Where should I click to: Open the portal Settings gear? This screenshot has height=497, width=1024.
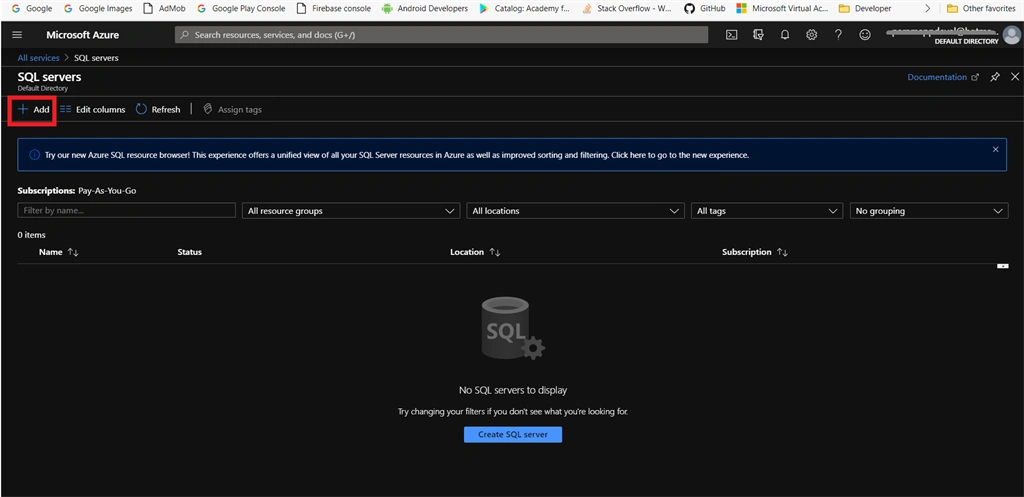pyautogui.click(x=812, y=35)
